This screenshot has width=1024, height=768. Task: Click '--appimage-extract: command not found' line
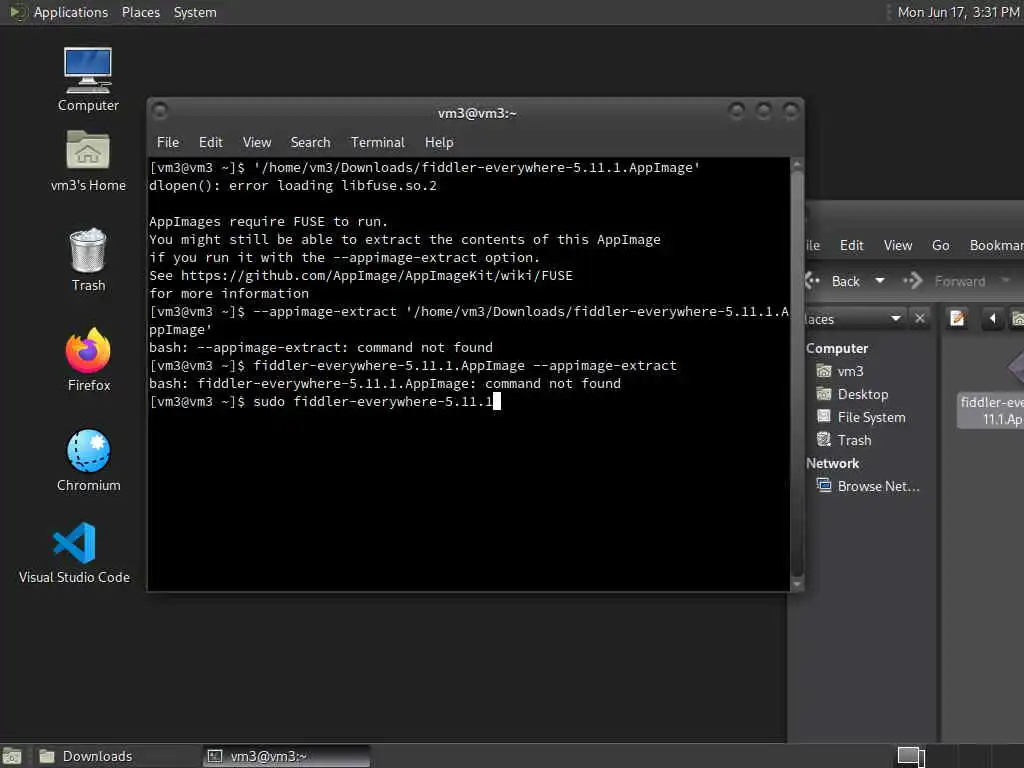pos(321,347)
